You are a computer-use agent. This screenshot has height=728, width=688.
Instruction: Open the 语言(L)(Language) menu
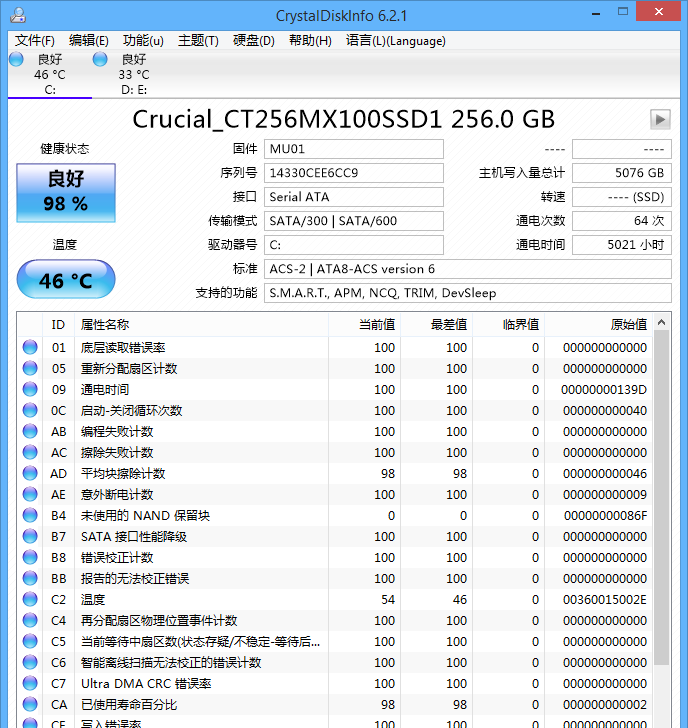(x=396, y=41)
